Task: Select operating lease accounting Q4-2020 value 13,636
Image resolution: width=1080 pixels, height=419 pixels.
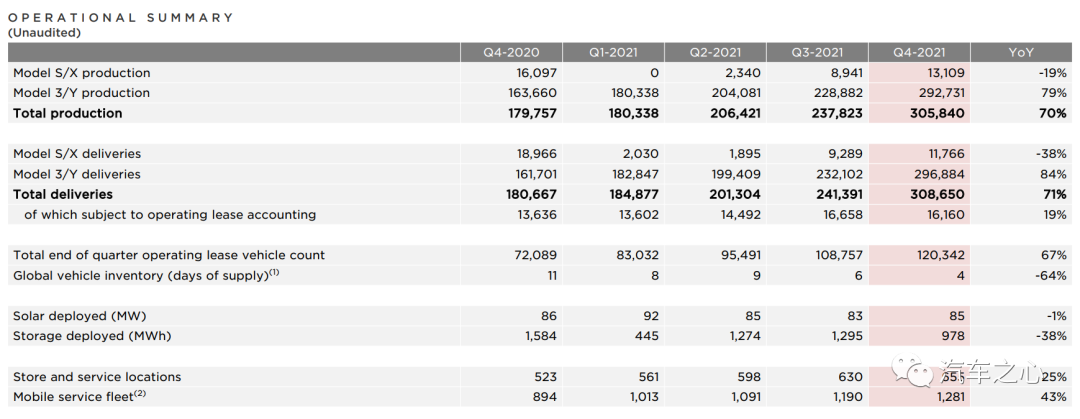Action: coord(537,215)
